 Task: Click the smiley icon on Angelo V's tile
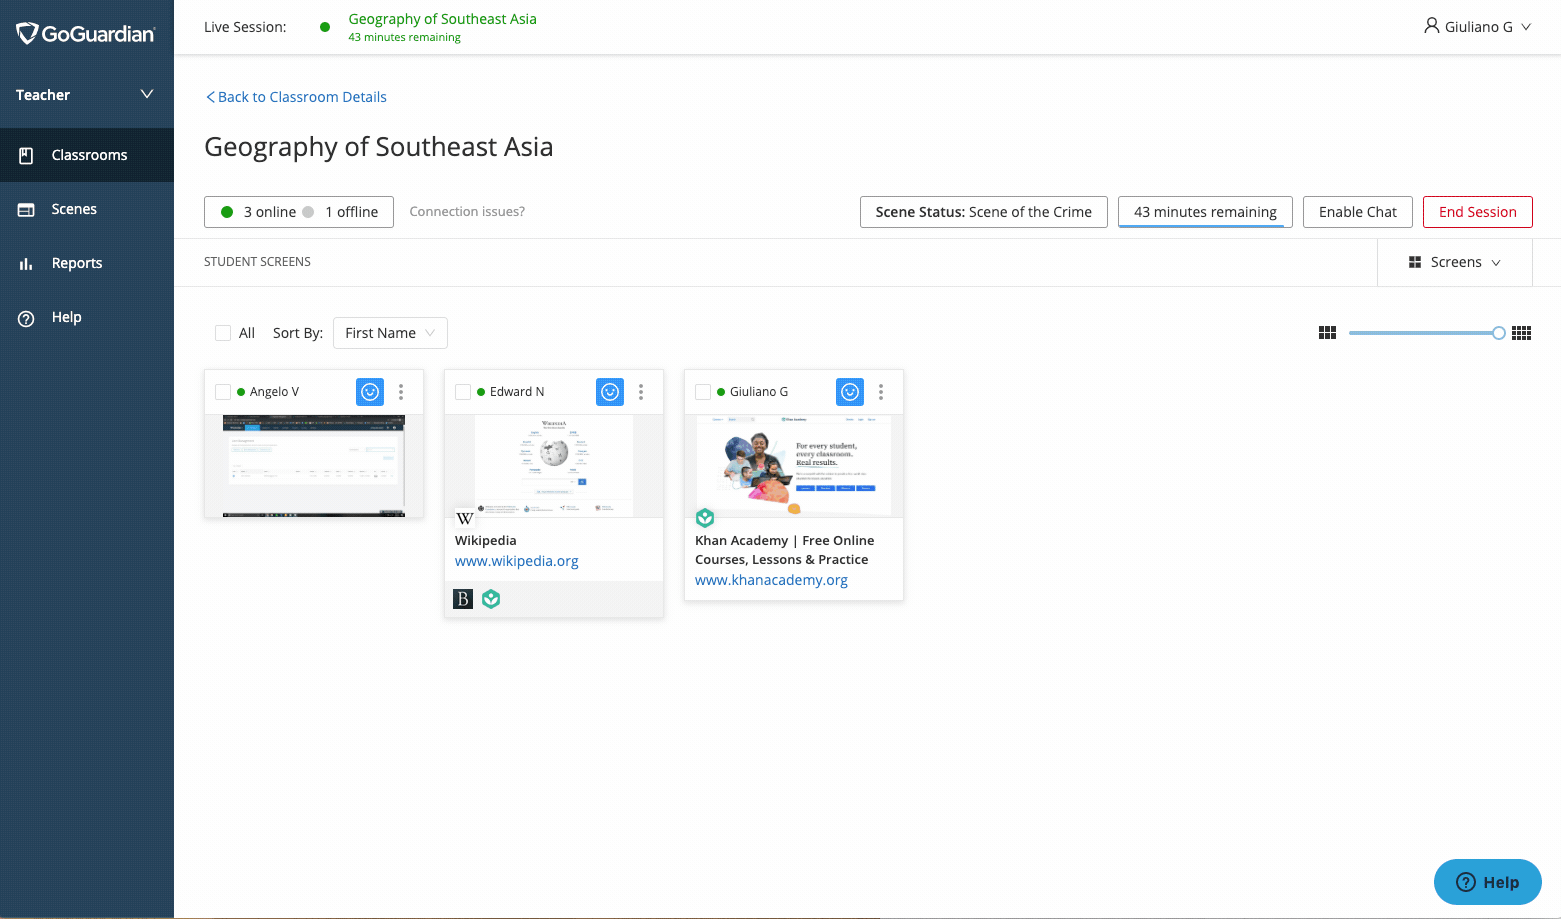pyautogui.click(x=370, y=392)
